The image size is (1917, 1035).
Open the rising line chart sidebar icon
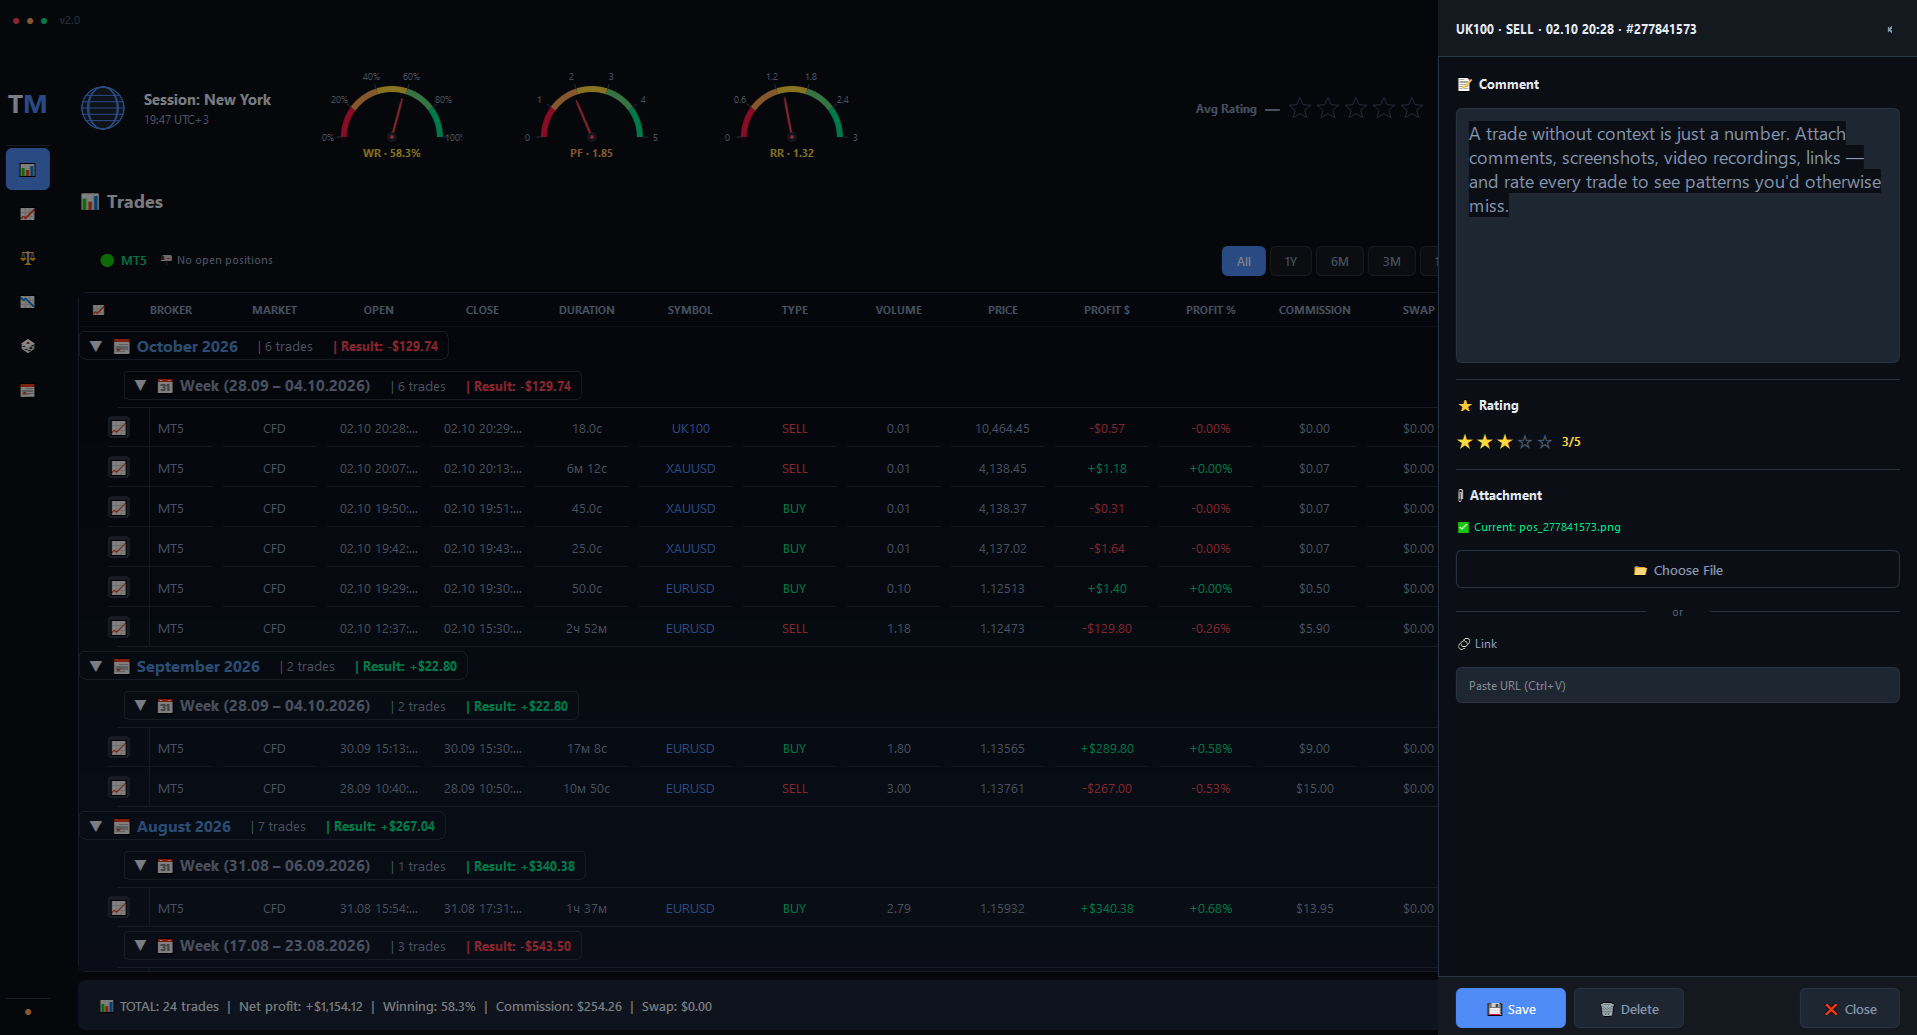coord(28,214)
